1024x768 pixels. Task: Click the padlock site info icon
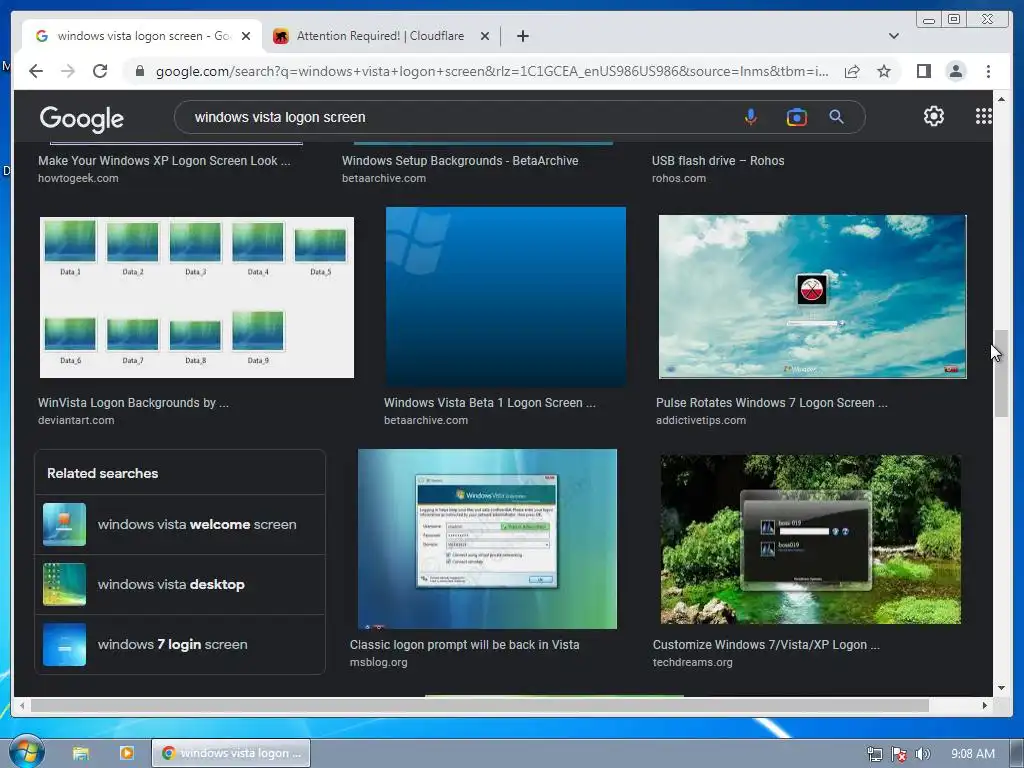coord(140,71)
